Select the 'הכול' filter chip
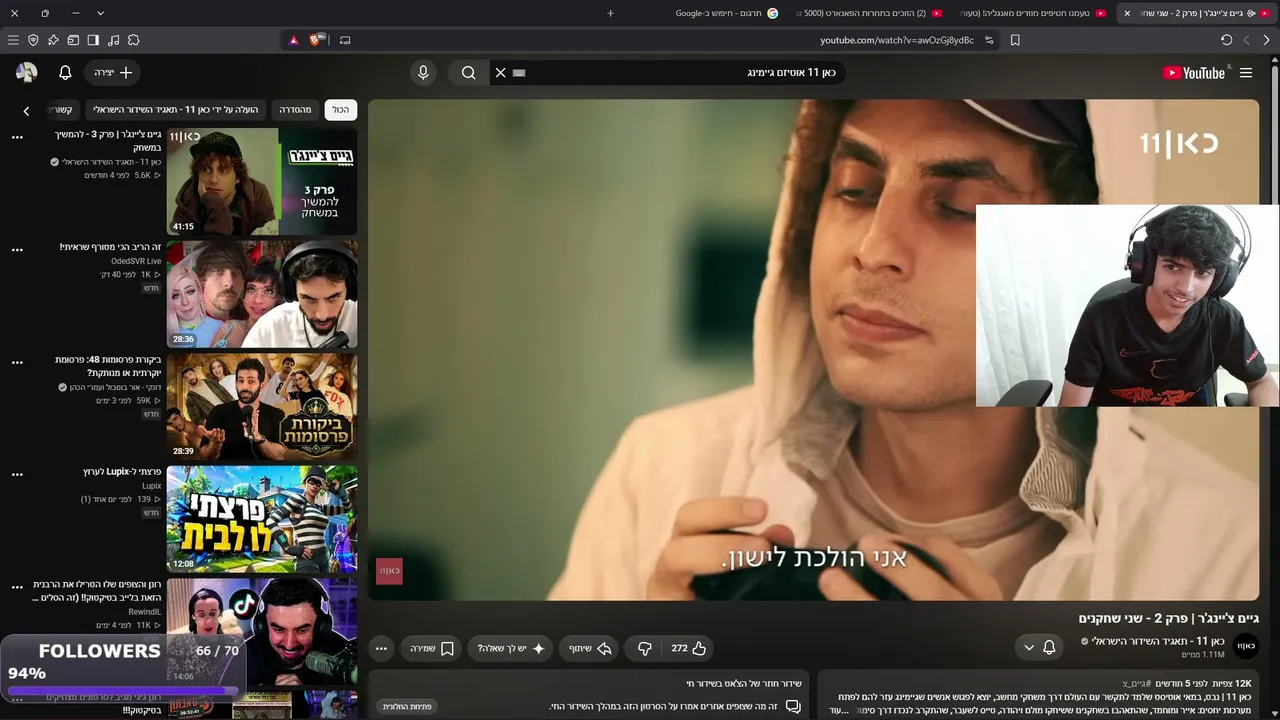The width and height of the screenshot is (1280, 720). coord(341,110)
